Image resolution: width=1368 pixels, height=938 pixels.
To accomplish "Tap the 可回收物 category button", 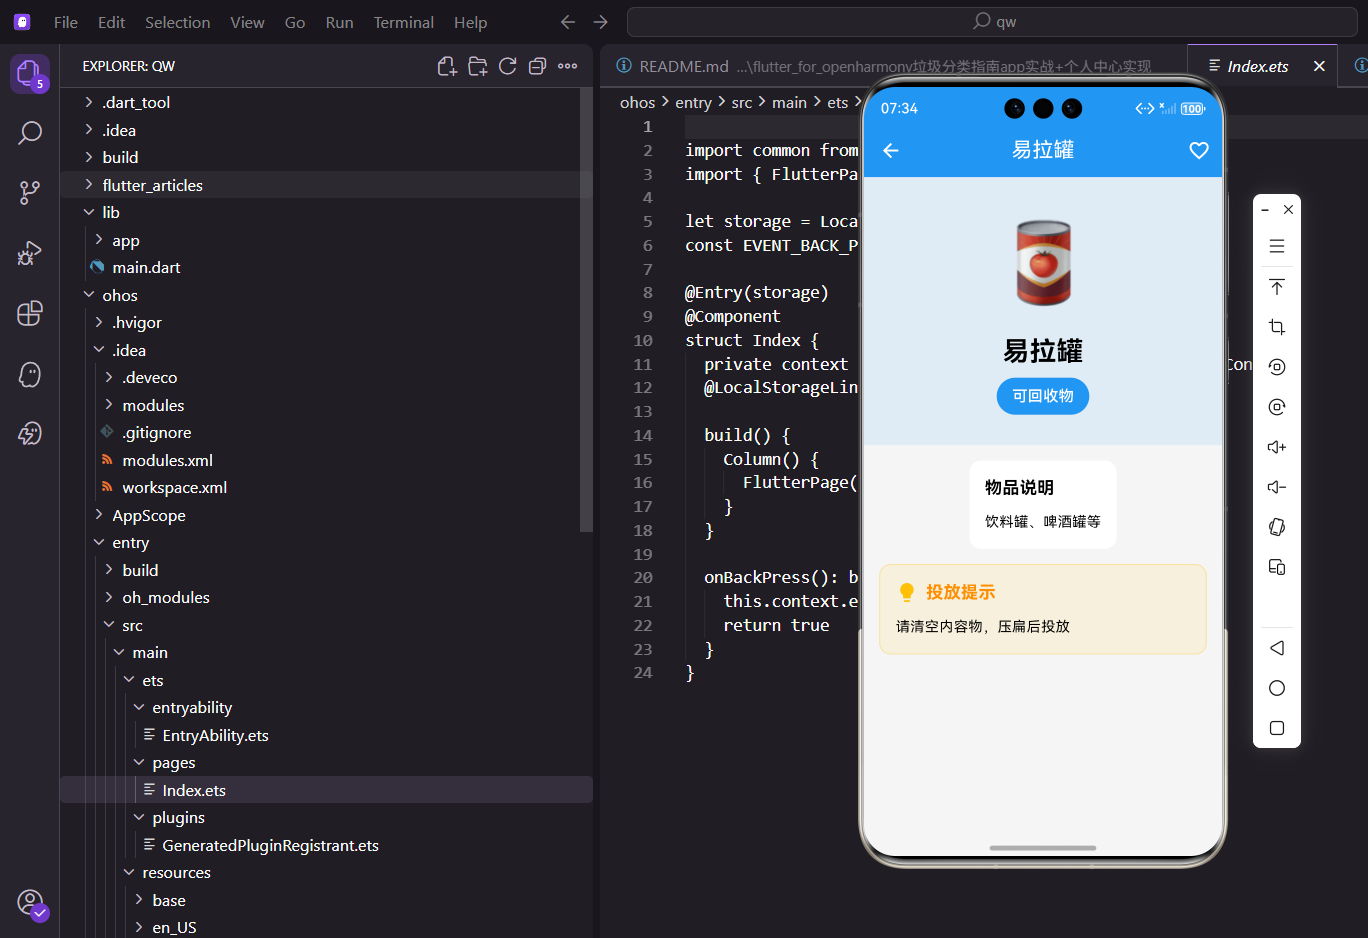I will pyautogui.click(x=1043, y=396).
